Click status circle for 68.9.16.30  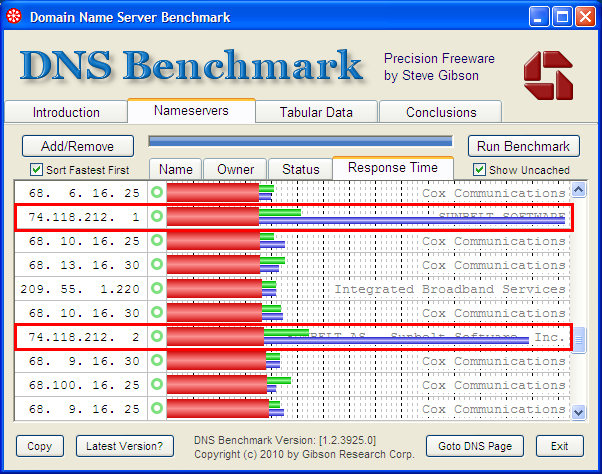[x=157, y=360]
